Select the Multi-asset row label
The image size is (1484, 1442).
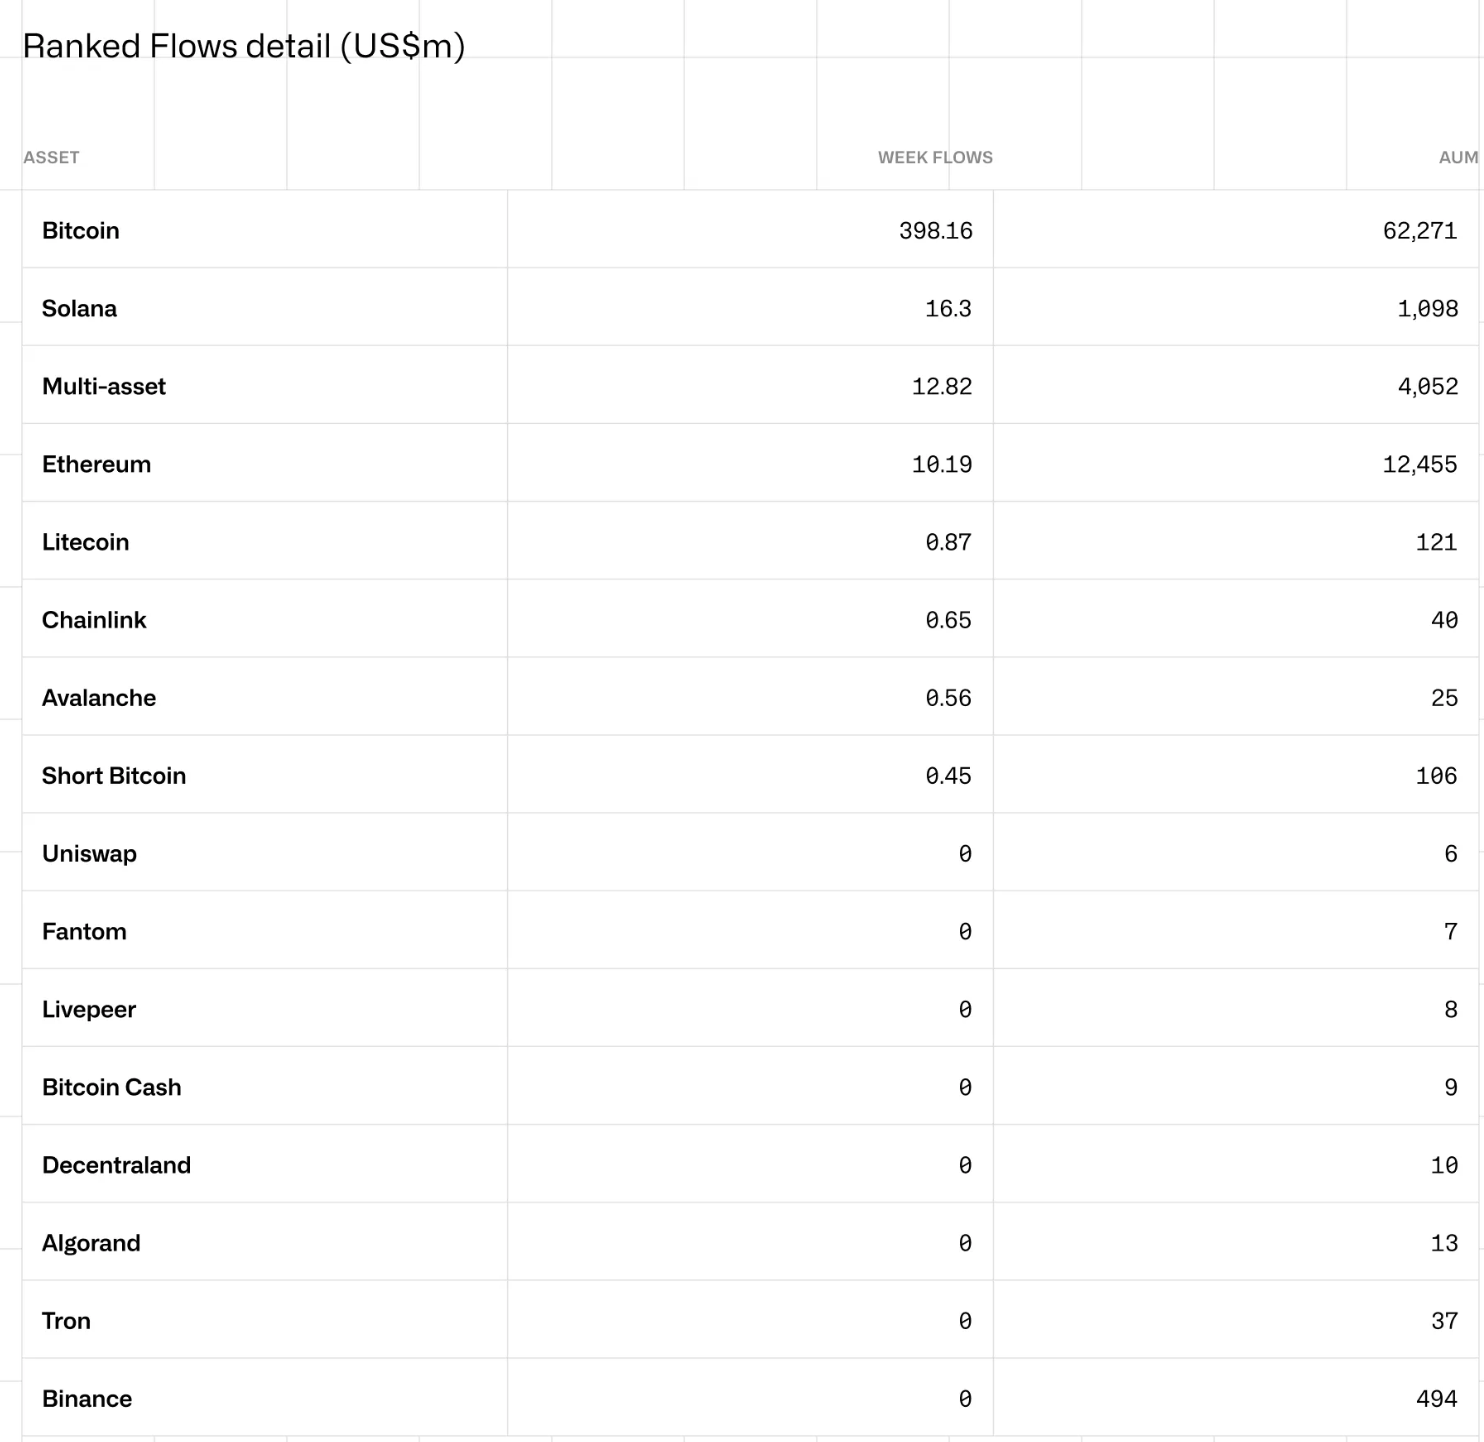pos(104,387)
